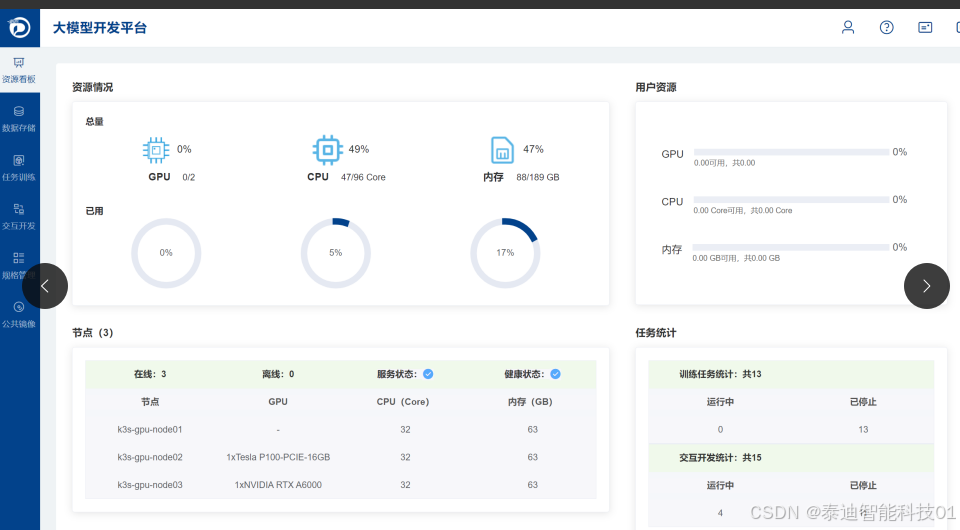Click the 节点 (3) section heading
The height and width of the screenshot is (530, 960).
point(92,333)
